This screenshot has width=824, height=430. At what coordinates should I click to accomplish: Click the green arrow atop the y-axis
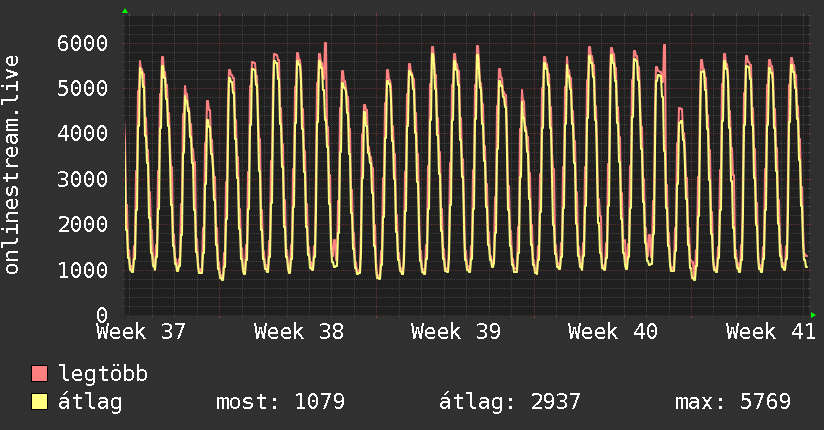[125, 11]
